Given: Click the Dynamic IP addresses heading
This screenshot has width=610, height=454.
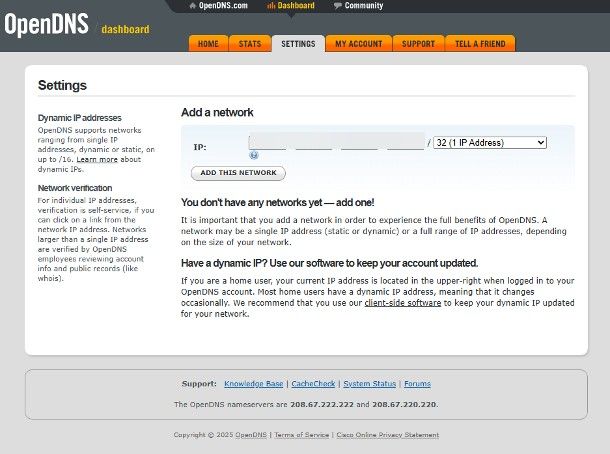Looking at the screenshot, I should click(79, 117).
